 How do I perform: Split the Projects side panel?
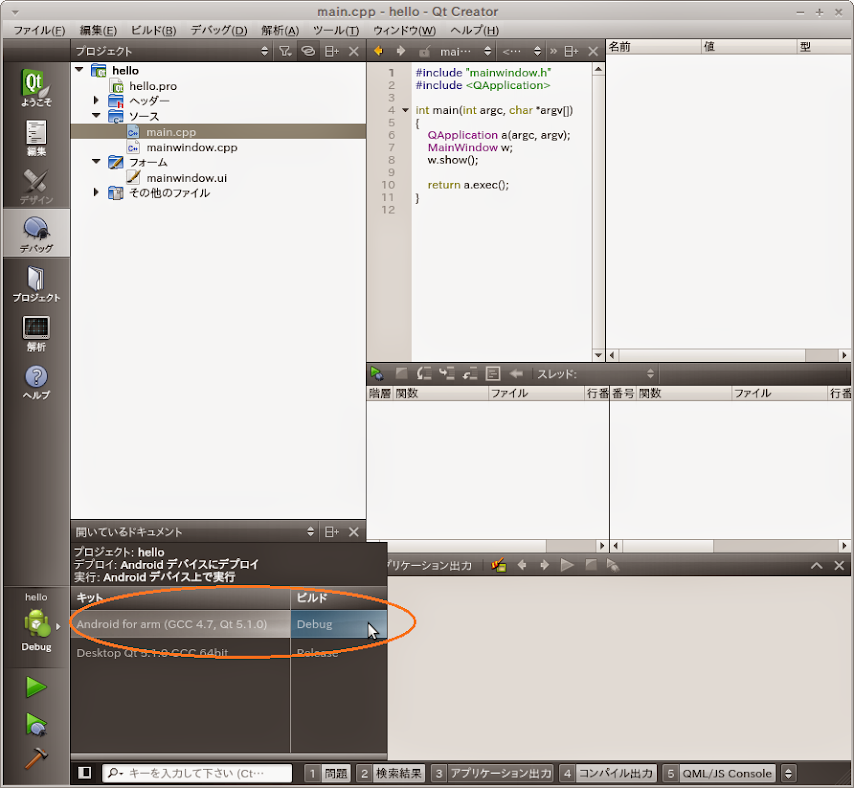click(x=332, y=51)
